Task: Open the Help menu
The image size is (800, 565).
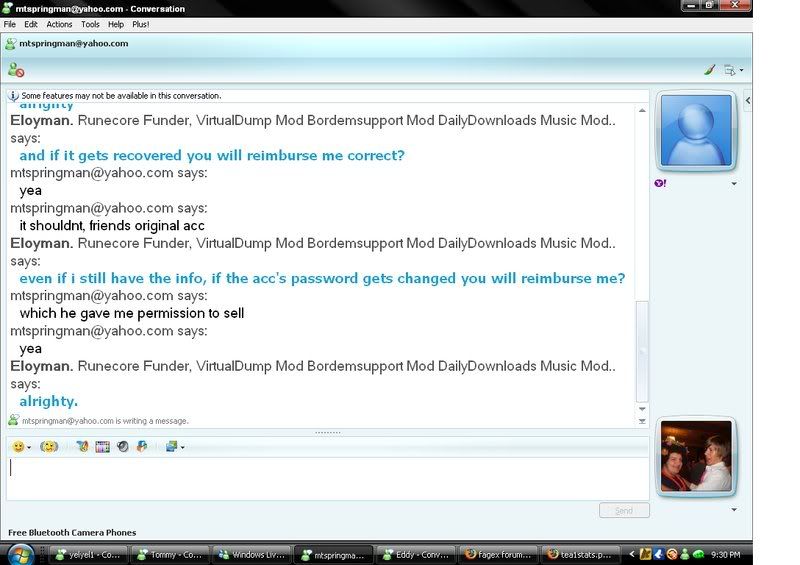Action: pos(116,24)
